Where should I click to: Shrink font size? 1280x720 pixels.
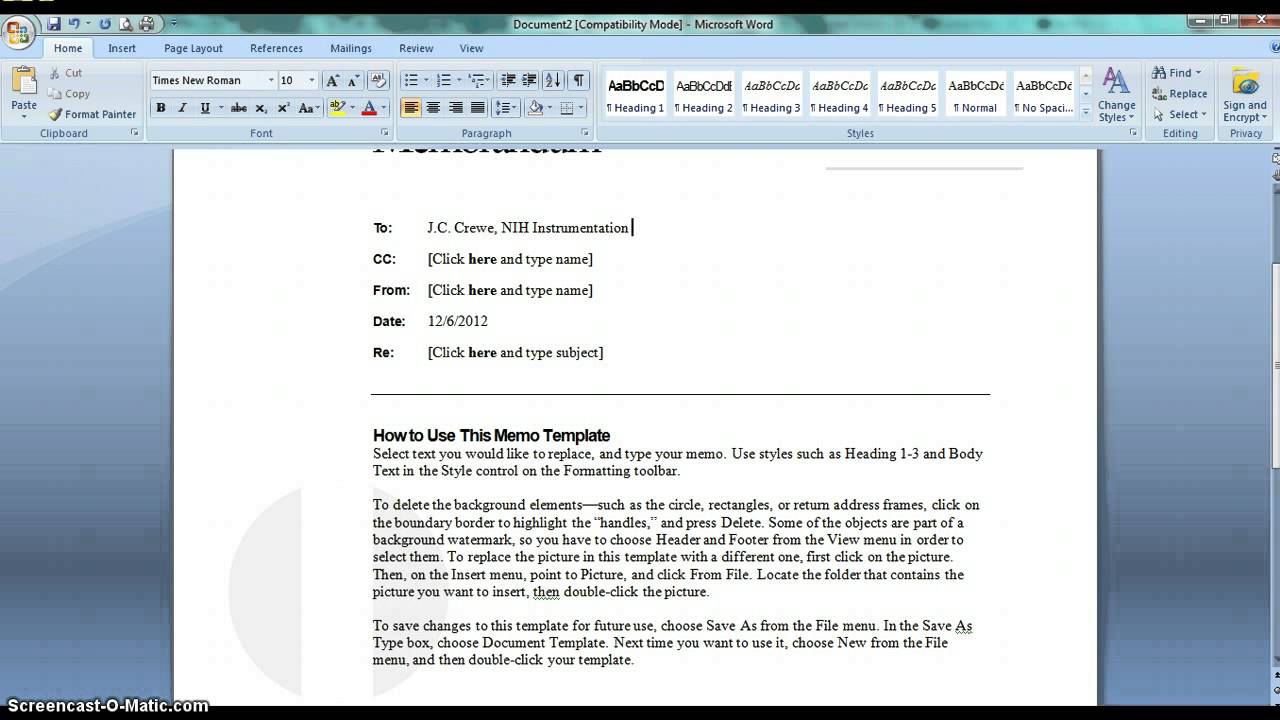[354, 81]
